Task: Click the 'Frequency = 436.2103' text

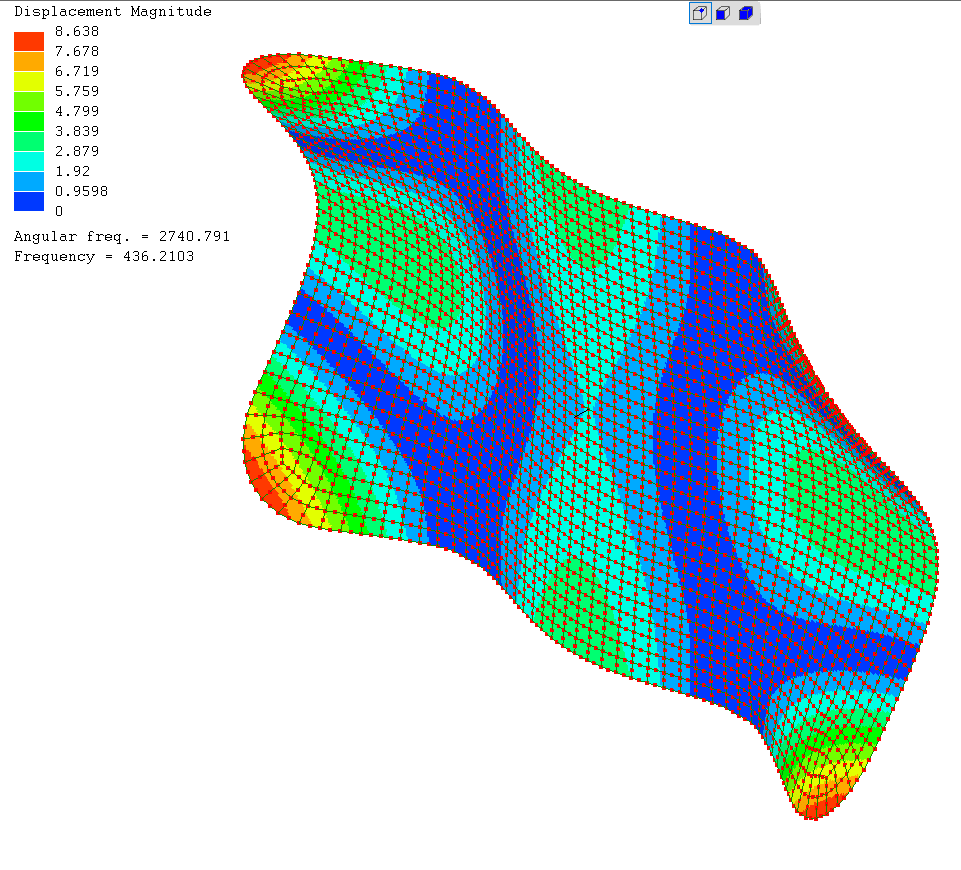Action: click(104, 257)
